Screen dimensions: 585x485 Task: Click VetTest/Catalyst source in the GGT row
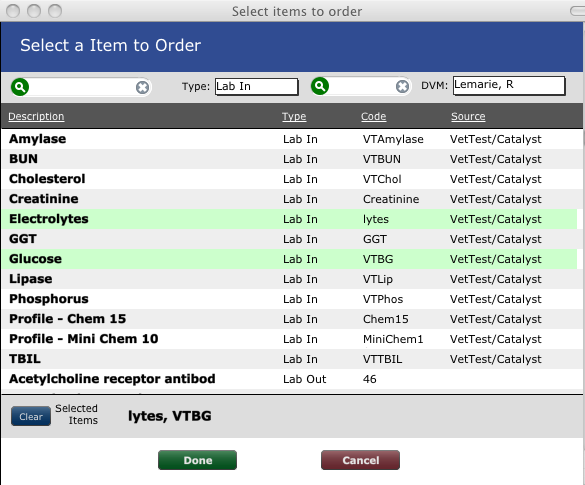click(495, 239)
